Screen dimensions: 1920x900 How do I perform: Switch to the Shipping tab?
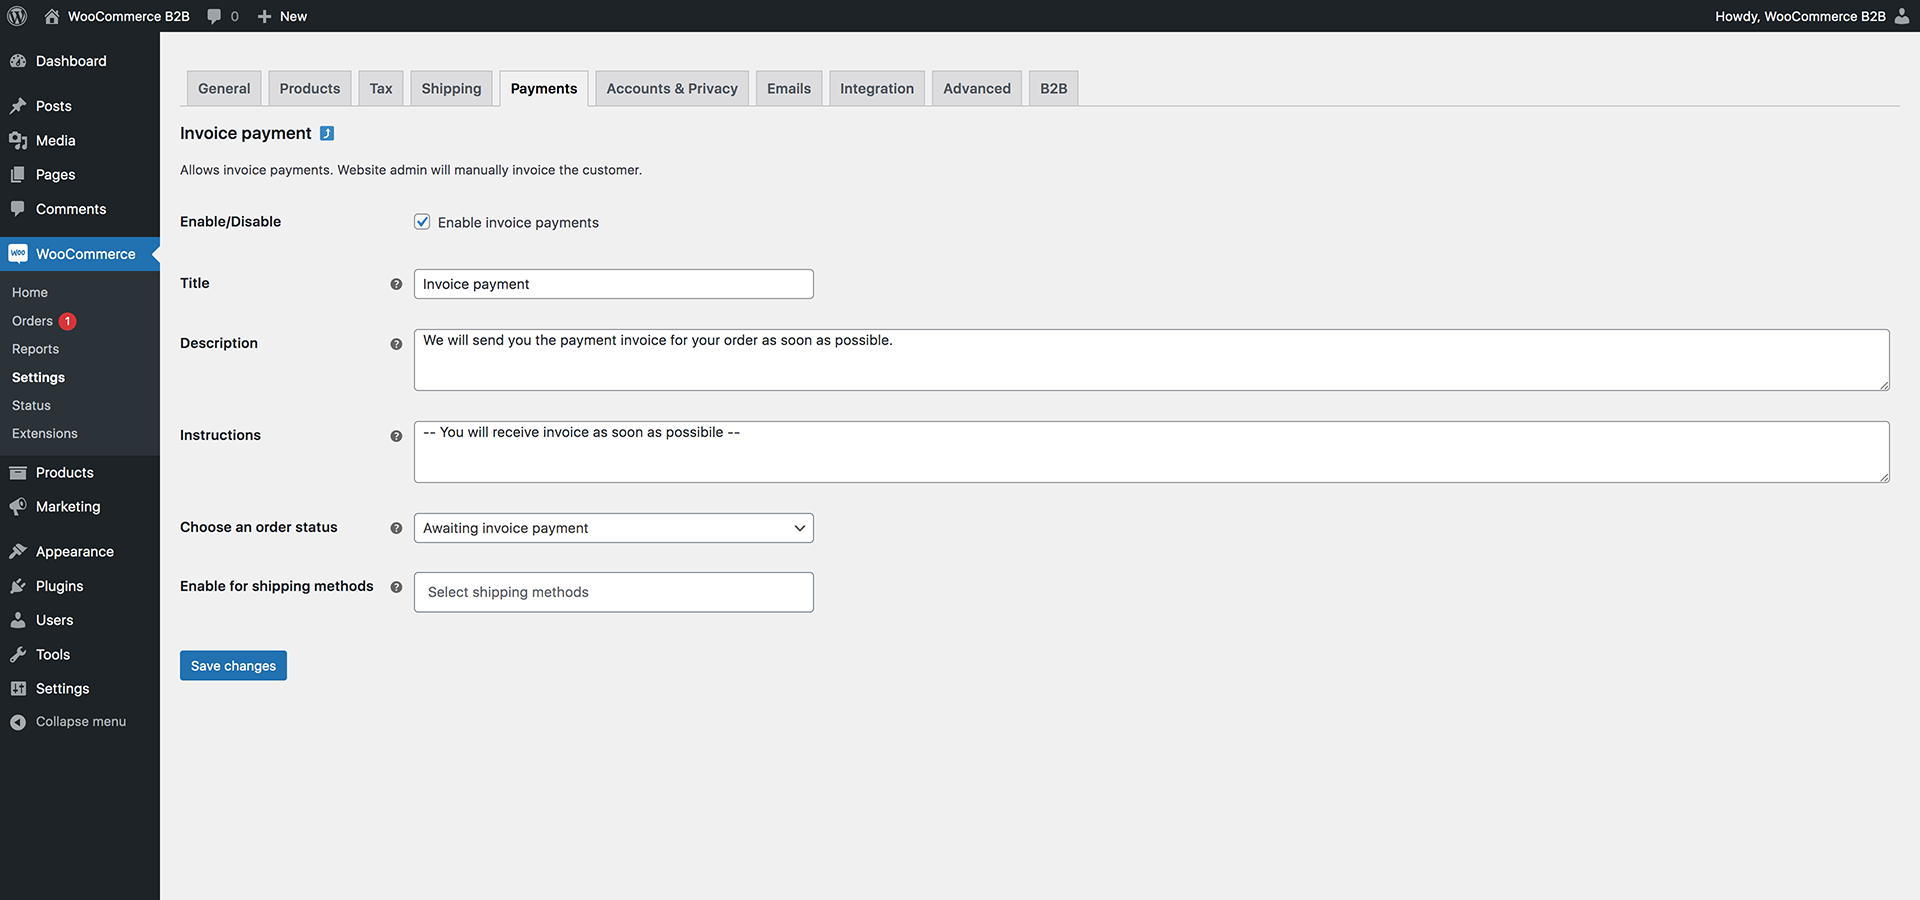(x=451, y=88)
